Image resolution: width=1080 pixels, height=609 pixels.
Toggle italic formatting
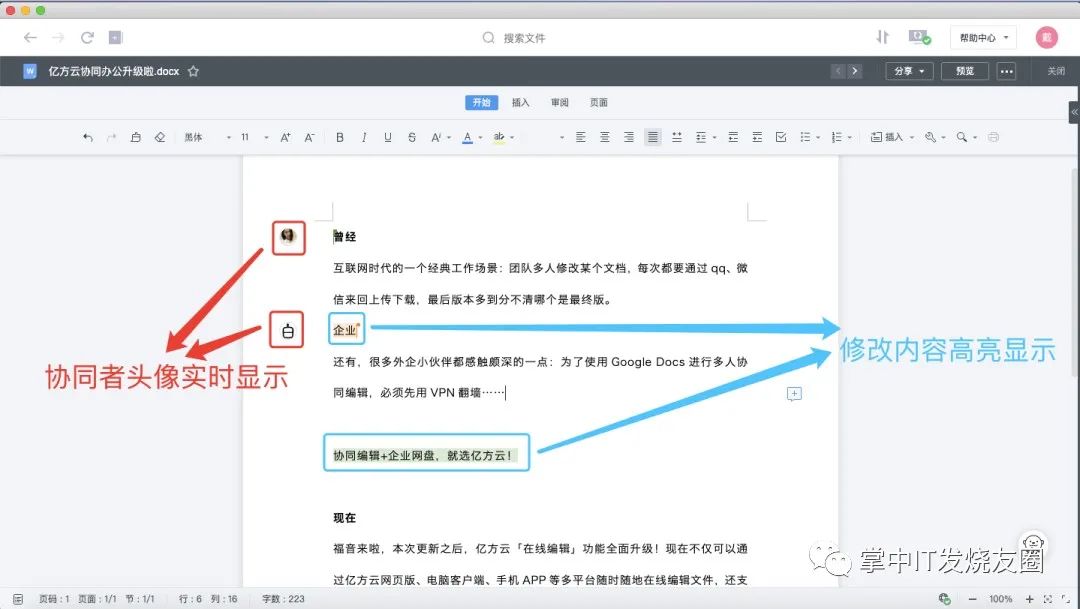point(364,137)
